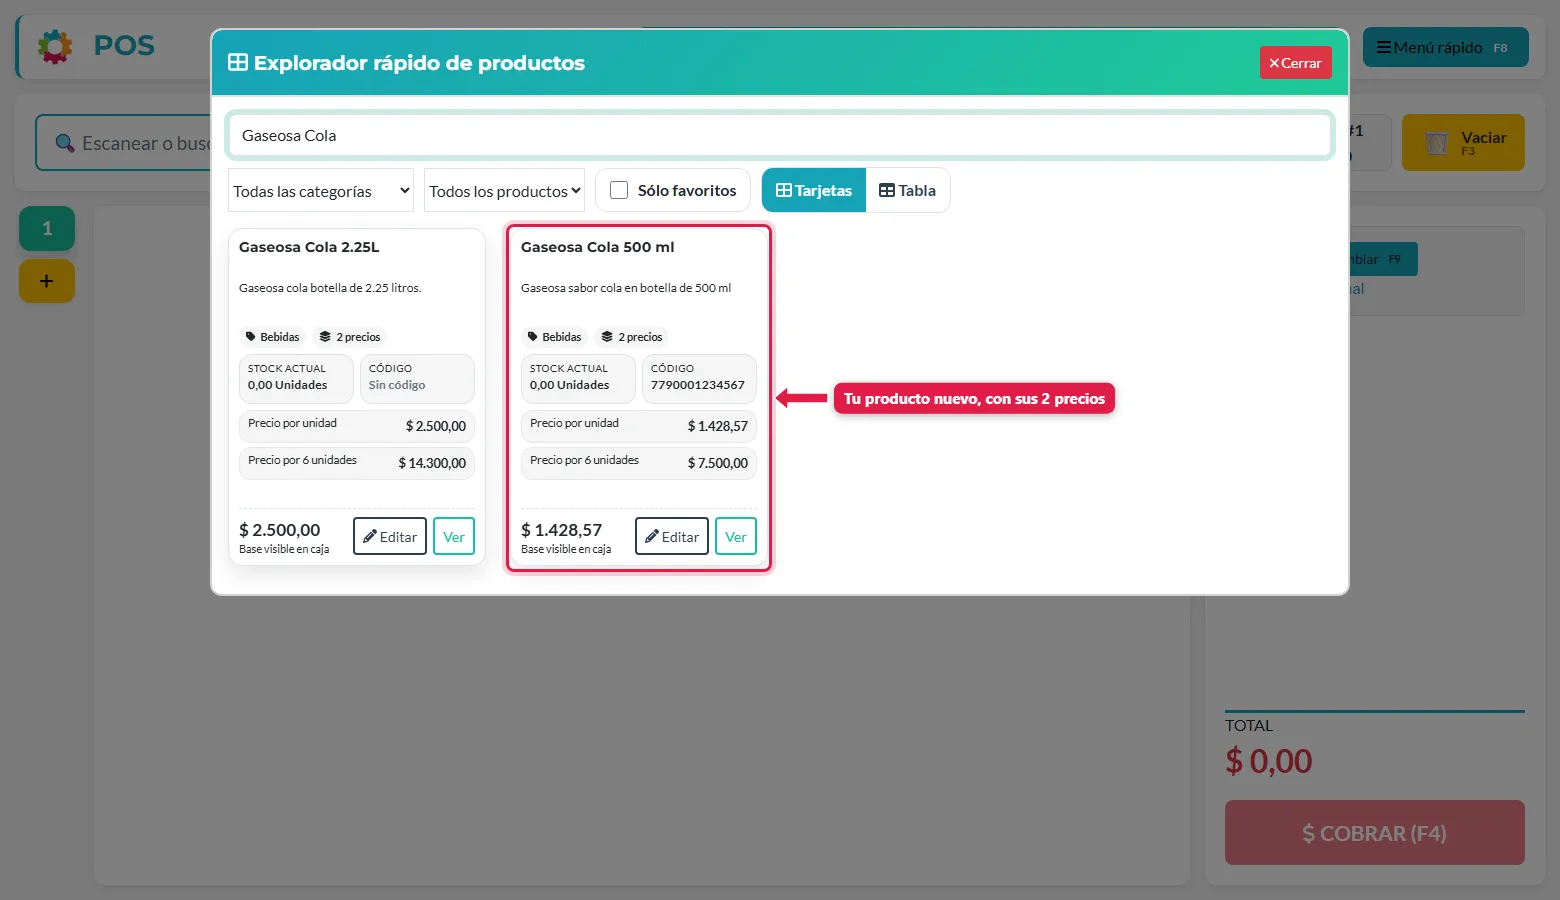This screenshot has width=1560, height=900.
Task: Click the grid icon beside Explorador rápido title
Action: coord(238,62)
